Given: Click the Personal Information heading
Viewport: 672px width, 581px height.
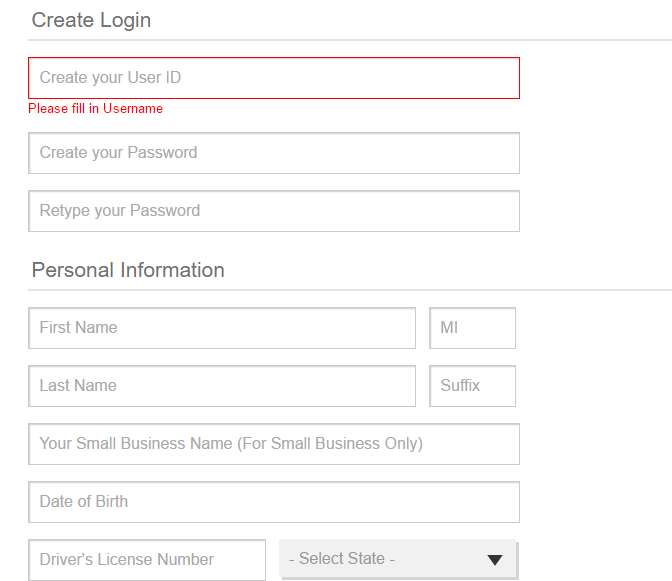Looking at the screenshot, I should [x=128, y=270].
